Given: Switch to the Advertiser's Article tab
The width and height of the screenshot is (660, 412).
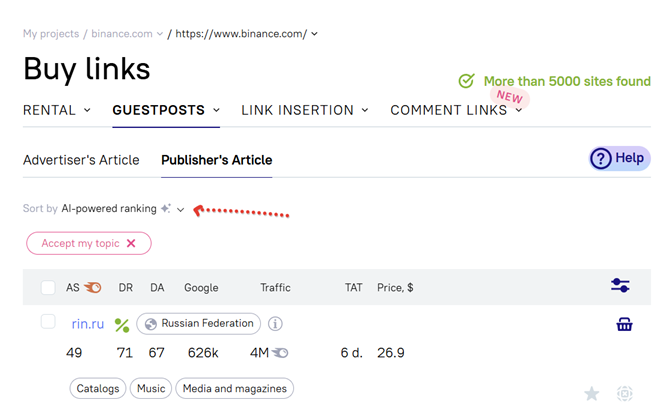Looking at the screenshot, I should coord(81,160).
